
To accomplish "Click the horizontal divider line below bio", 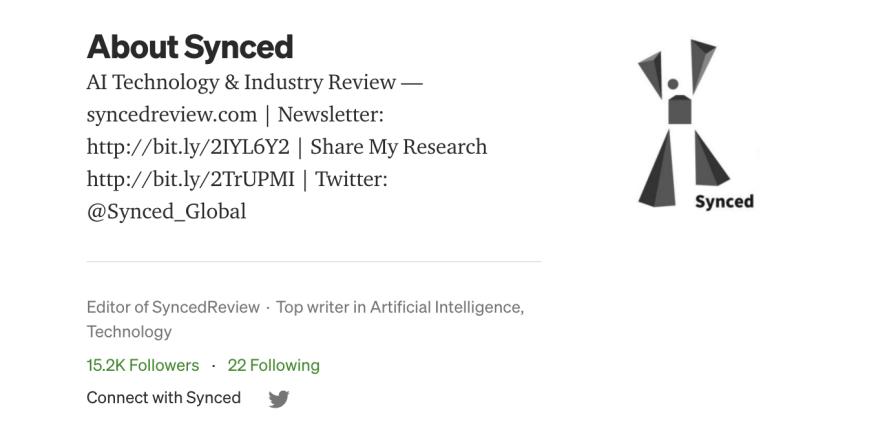I will 314,262.
